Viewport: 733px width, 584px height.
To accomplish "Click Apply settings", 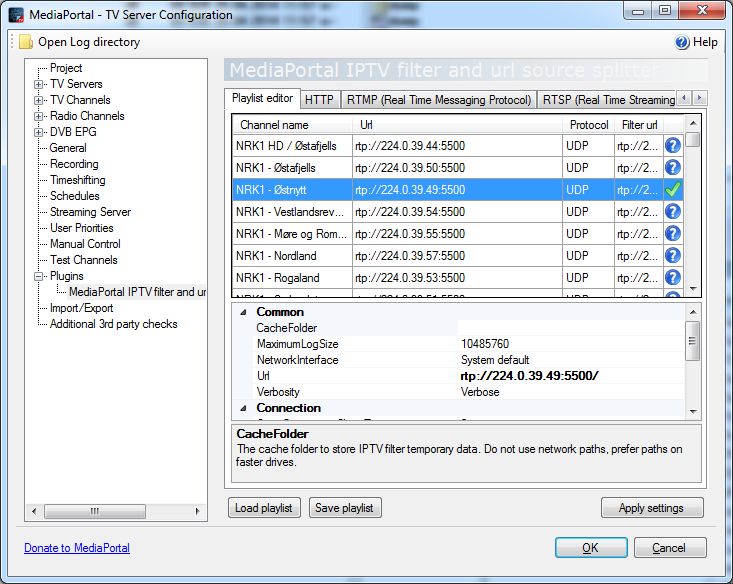I will point(652,508).
